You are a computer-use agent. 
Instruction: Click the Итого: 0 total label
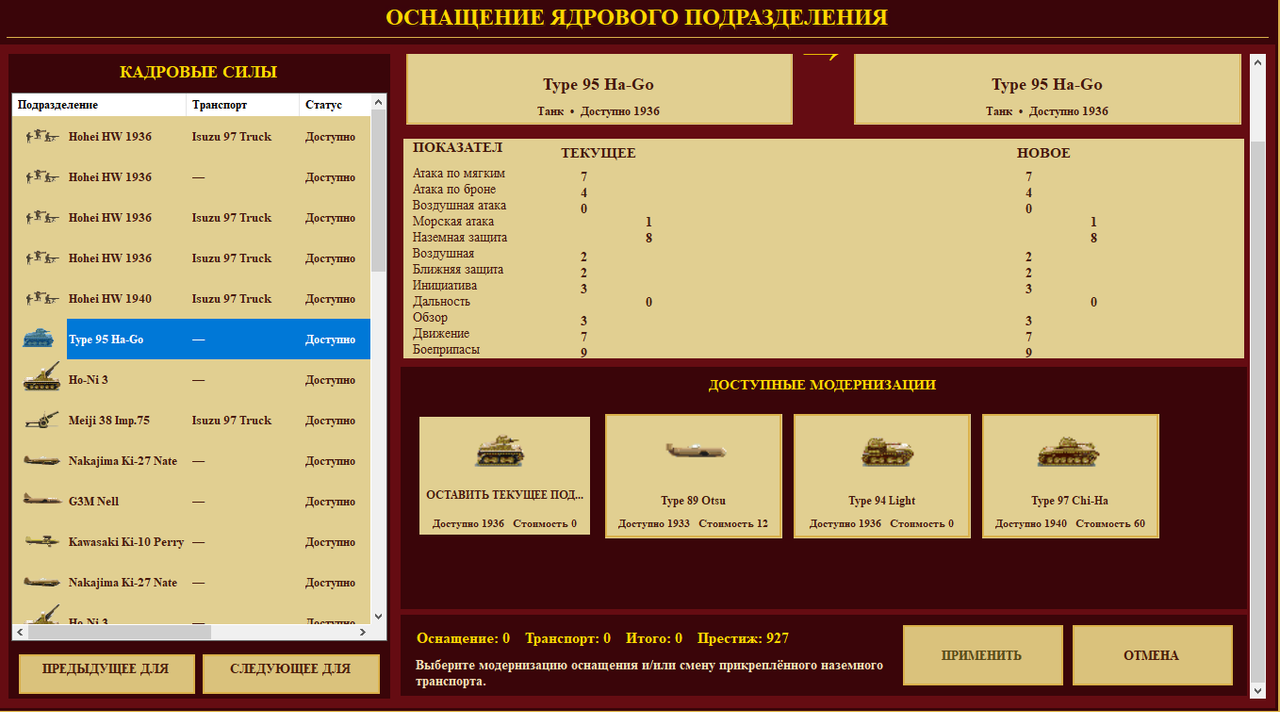654,638
